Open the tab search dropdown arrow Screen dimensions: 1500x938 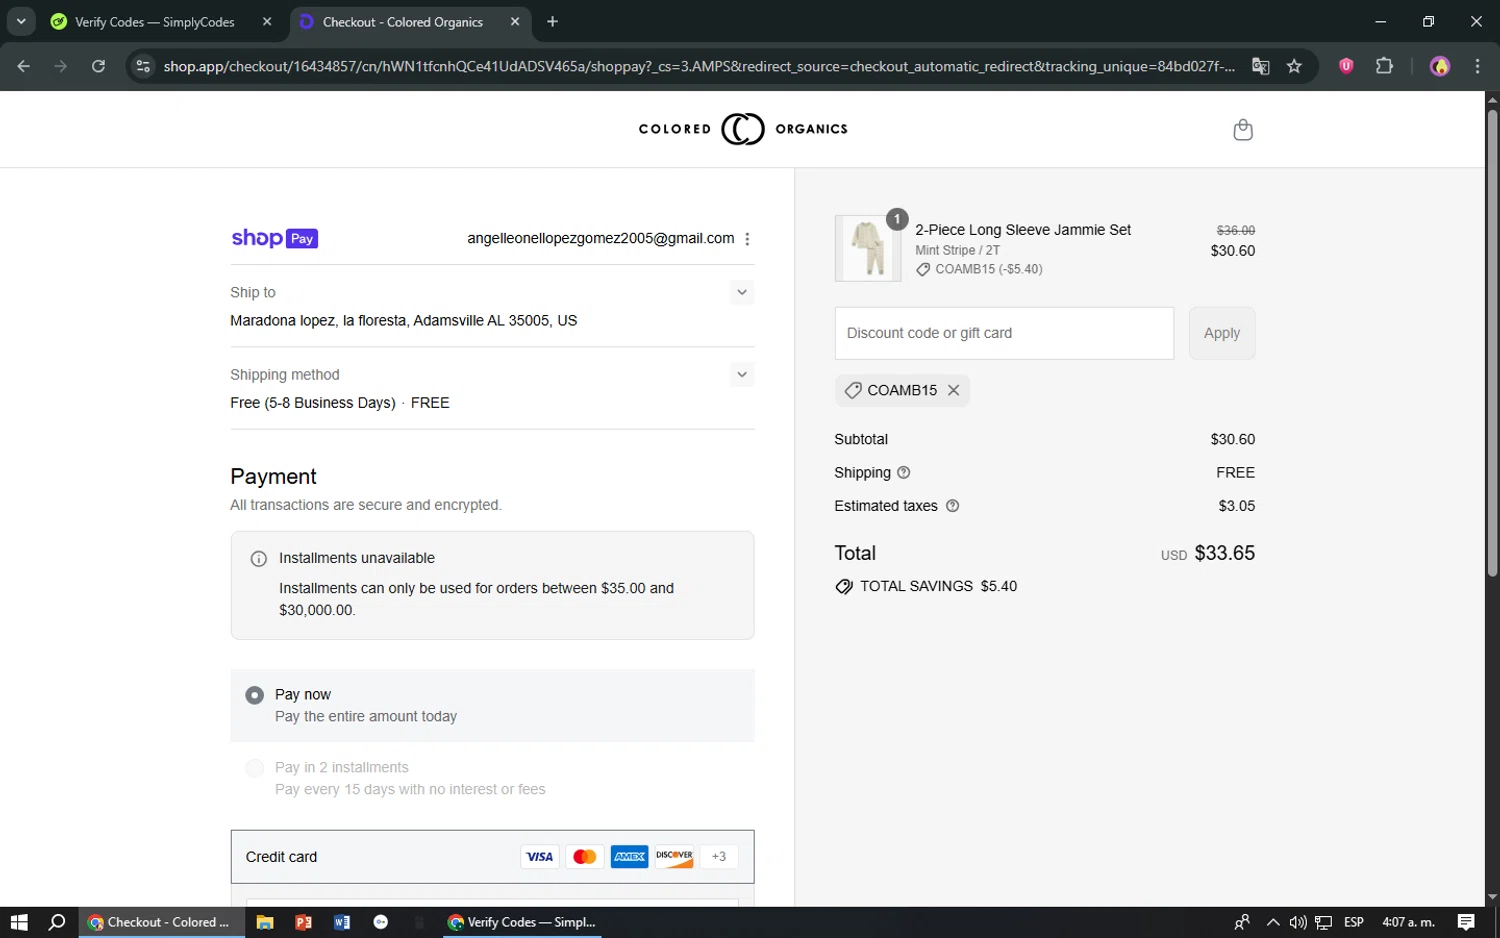(21, 21)
